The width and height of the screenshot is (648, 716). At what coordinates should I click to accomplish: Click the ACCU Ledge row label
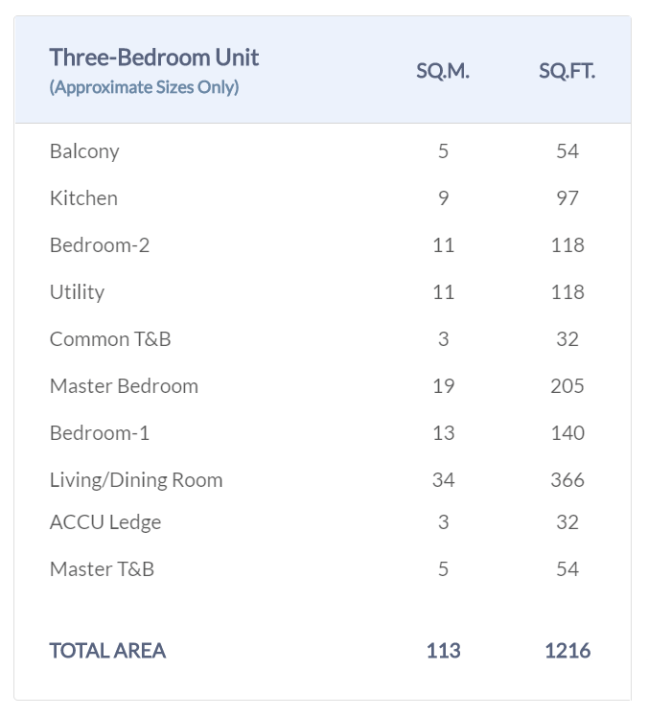tap(105, 522)
